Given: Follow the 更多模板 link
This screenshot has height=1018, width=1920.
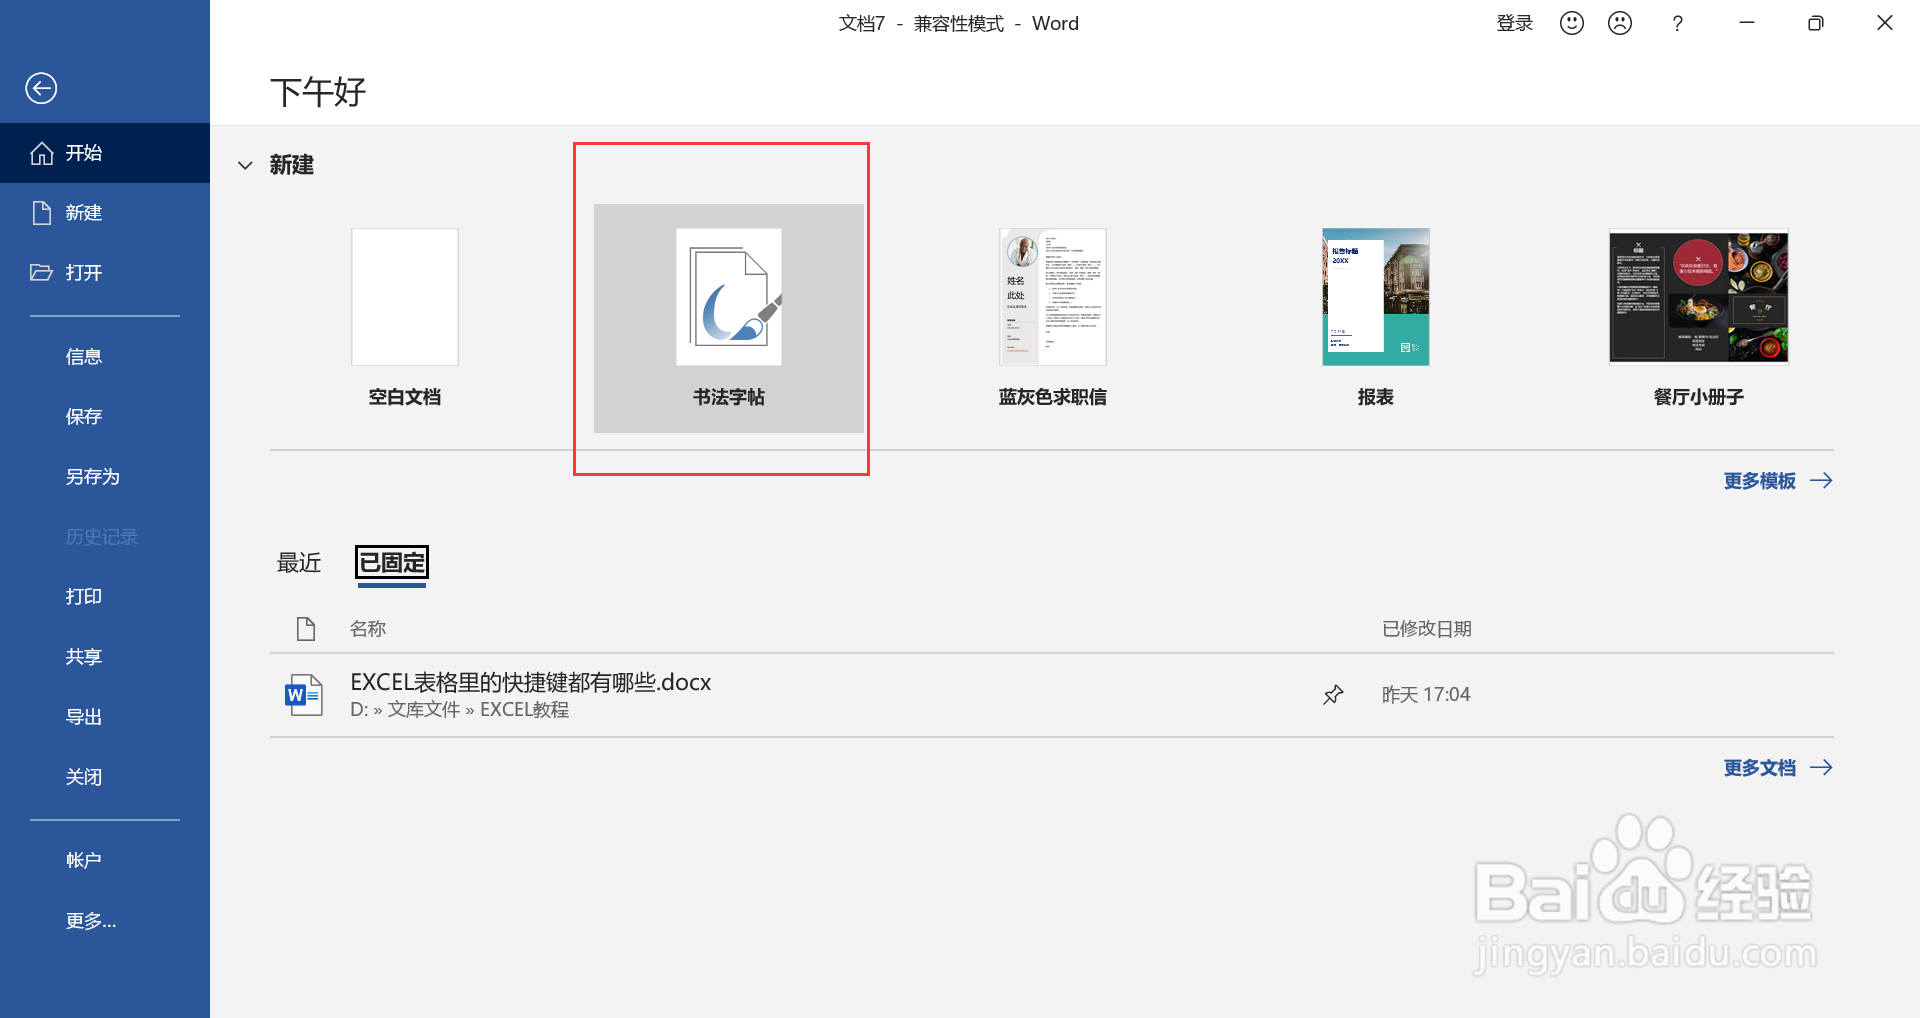Looking at the screenshot, I should pos(1778,481).
